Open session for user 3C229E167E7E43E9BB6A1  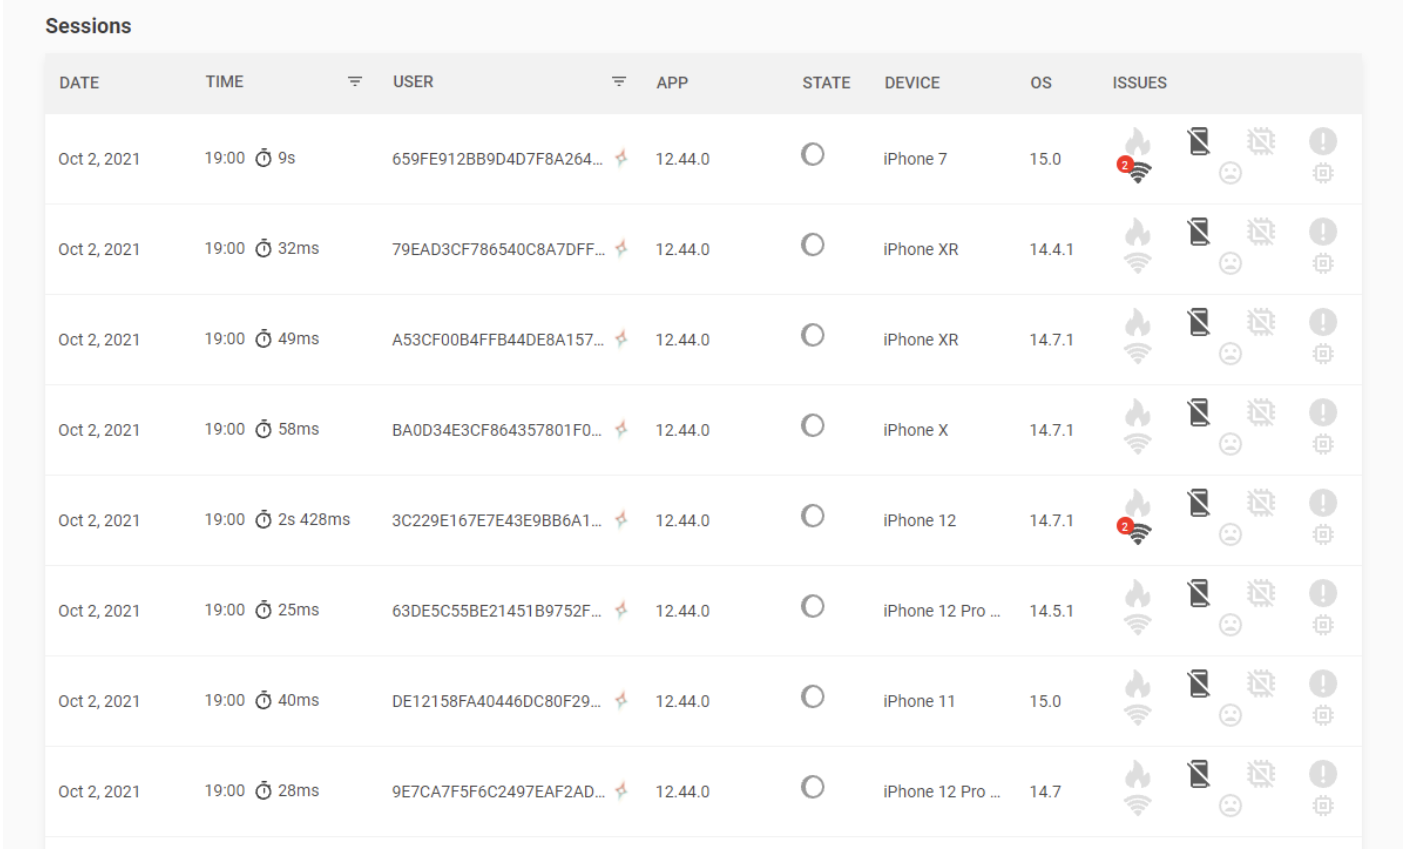(x=498, y=520)
